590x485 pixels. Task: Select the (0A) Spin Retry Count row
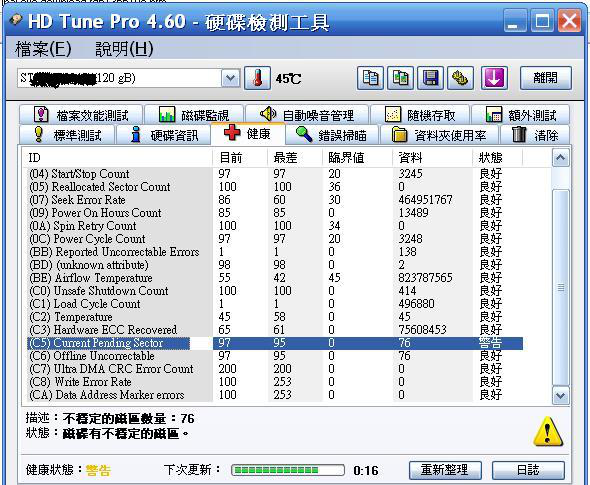click(x=275, y=226)
